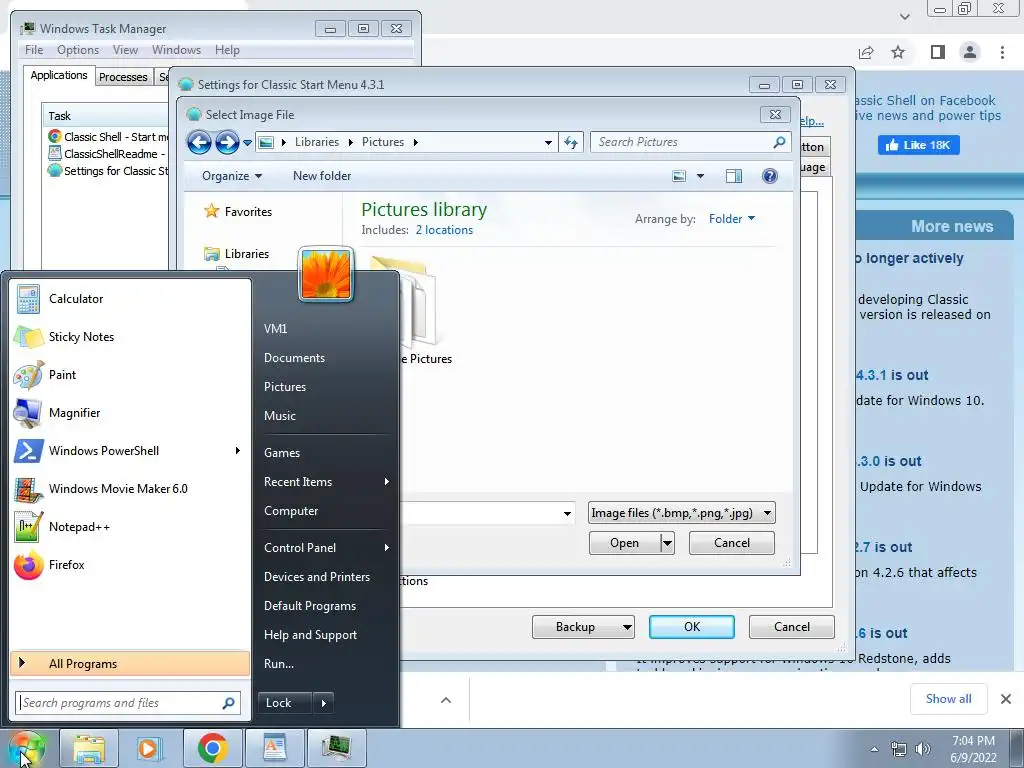This screenshot has width=1024, height=768.
Task: Launch Windows Movie Maker 6.0
Action: [130, 488]
